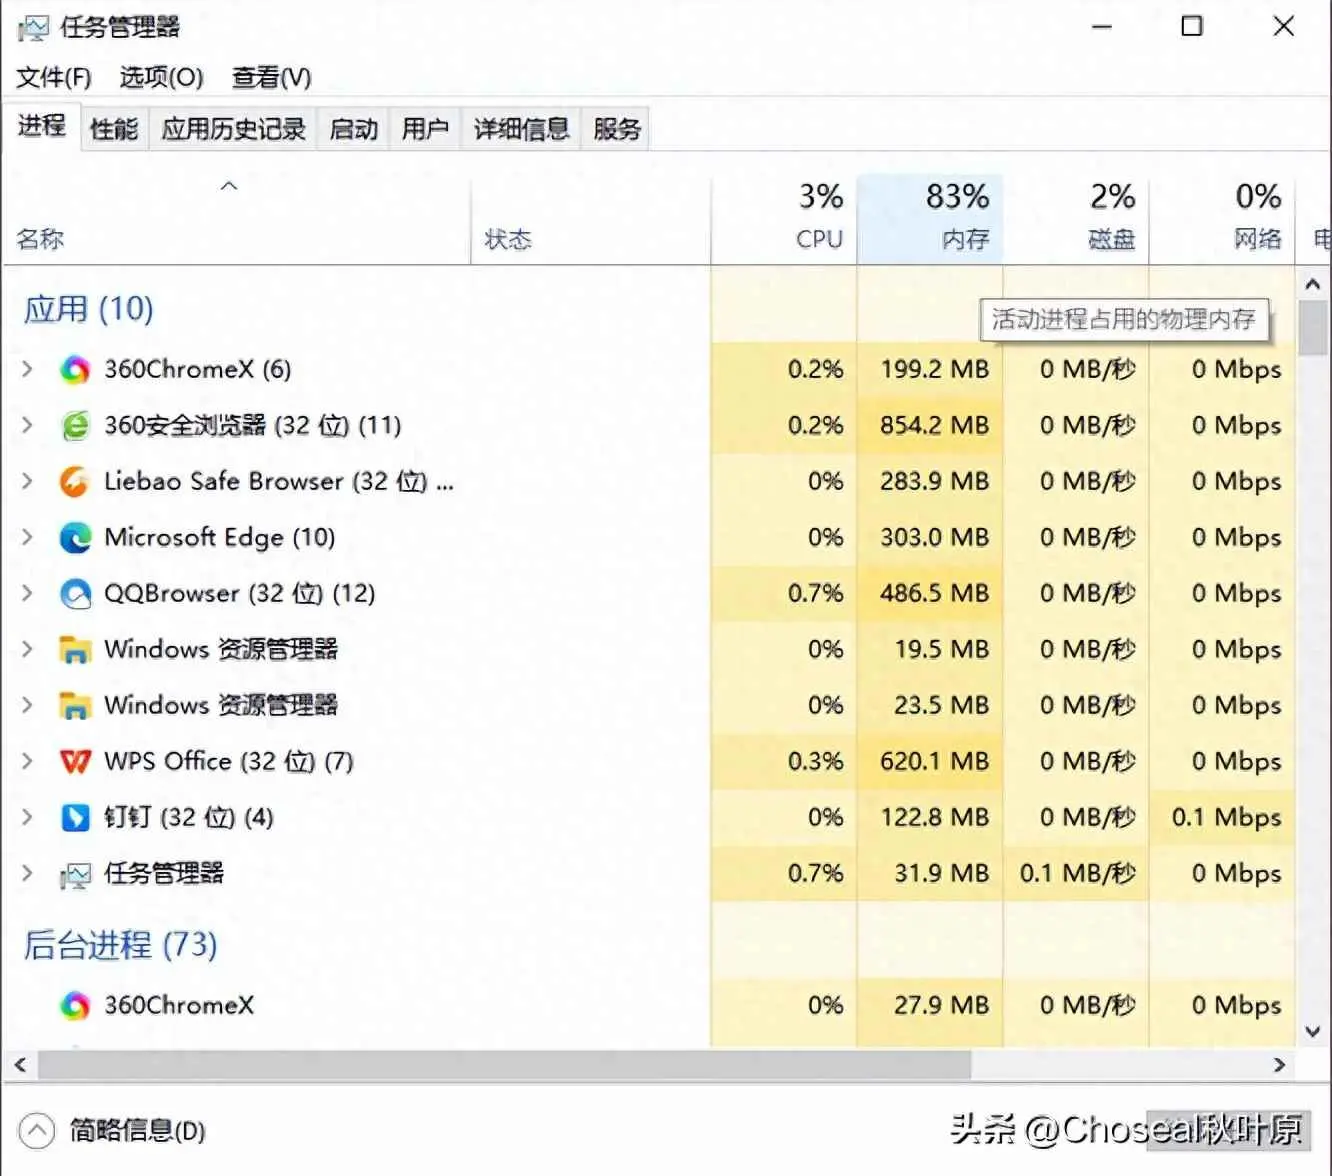Switch to the 性能 tab

[113, 128]
